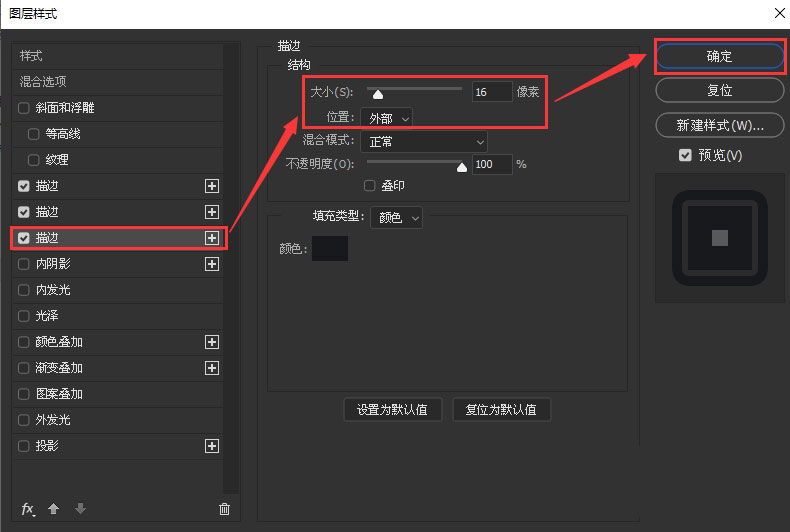Open the 内发光 settings by its label

[53, 290]
